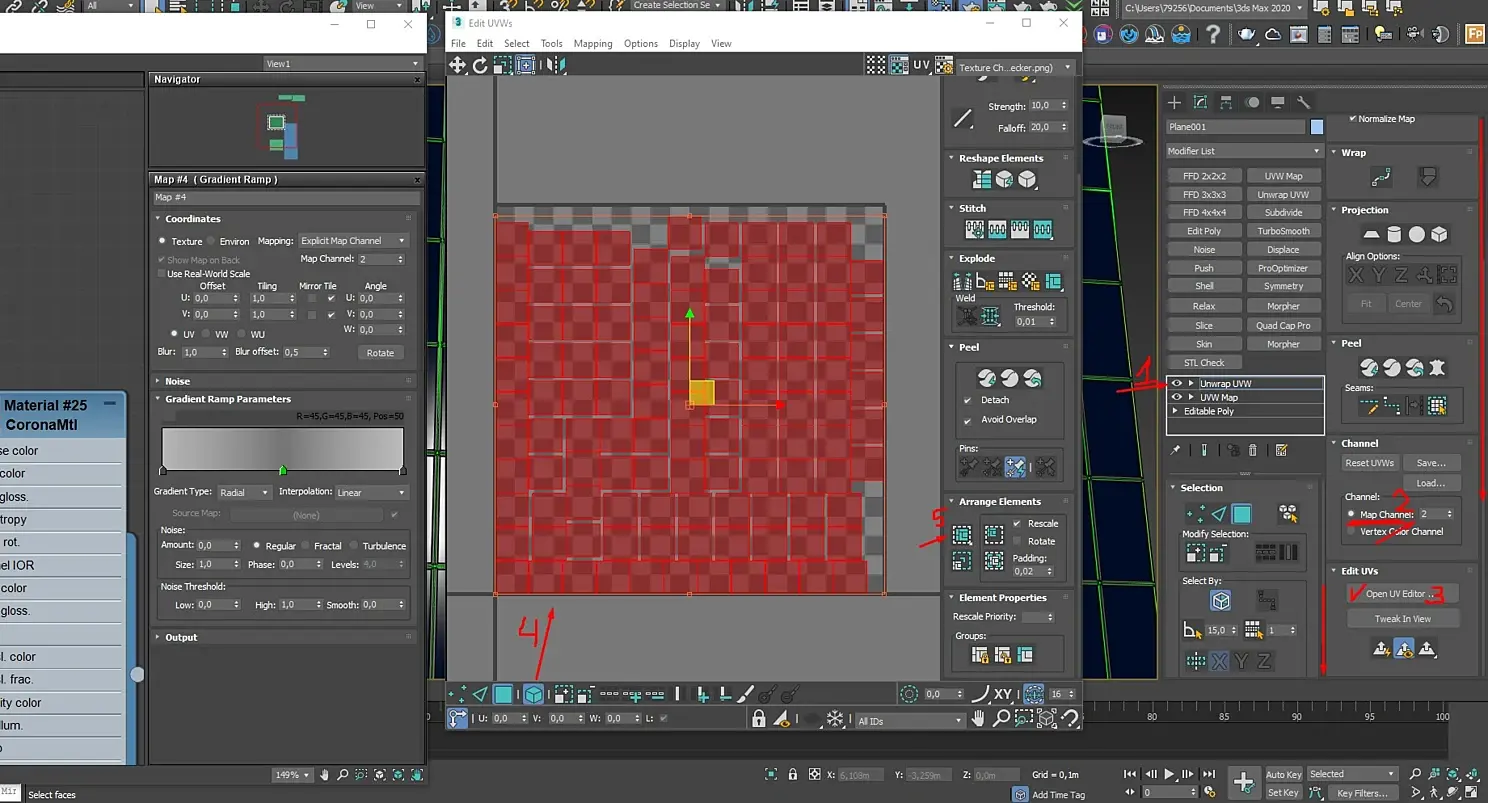Click the Stitch to Target icon
Screen dimensions: 1488x803
[x=974, y=230]
